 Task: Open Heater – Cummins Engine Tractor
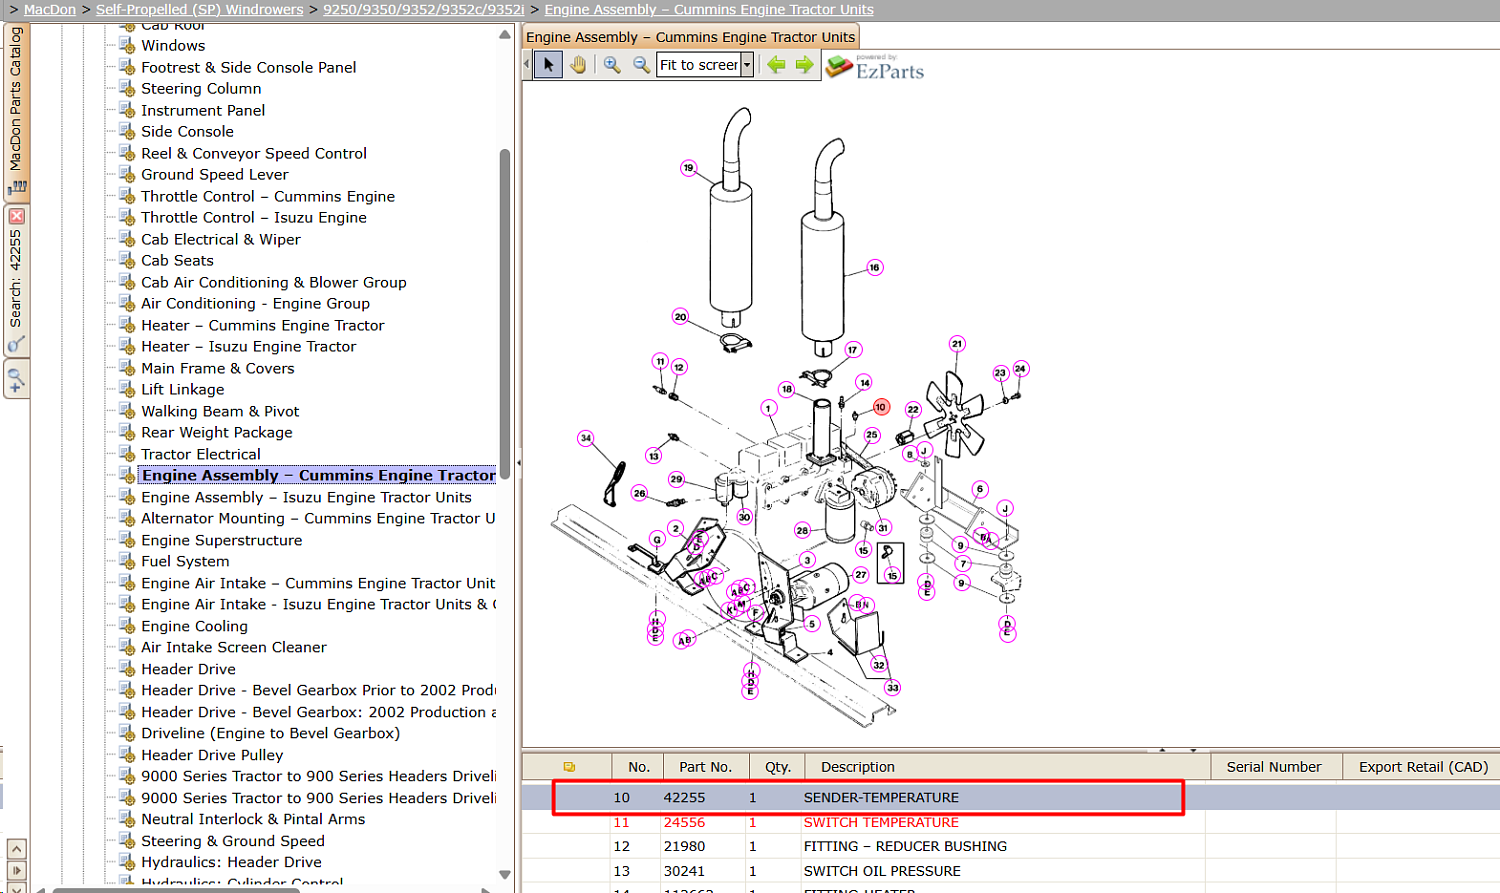click(263, 325)
